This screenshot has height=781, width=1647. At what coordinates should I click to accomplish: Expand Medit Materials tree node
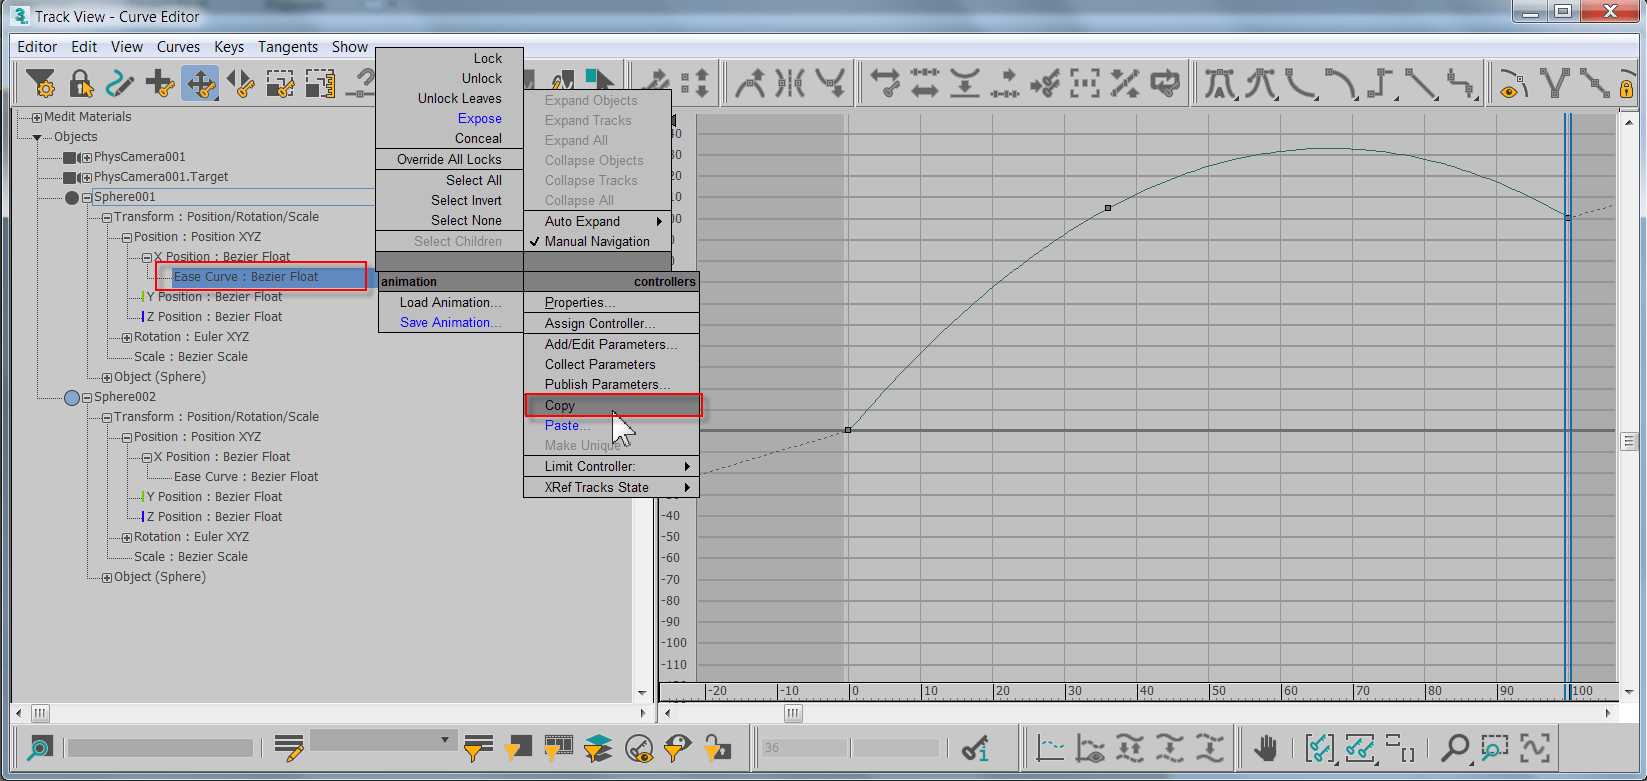tap(37, 117)
